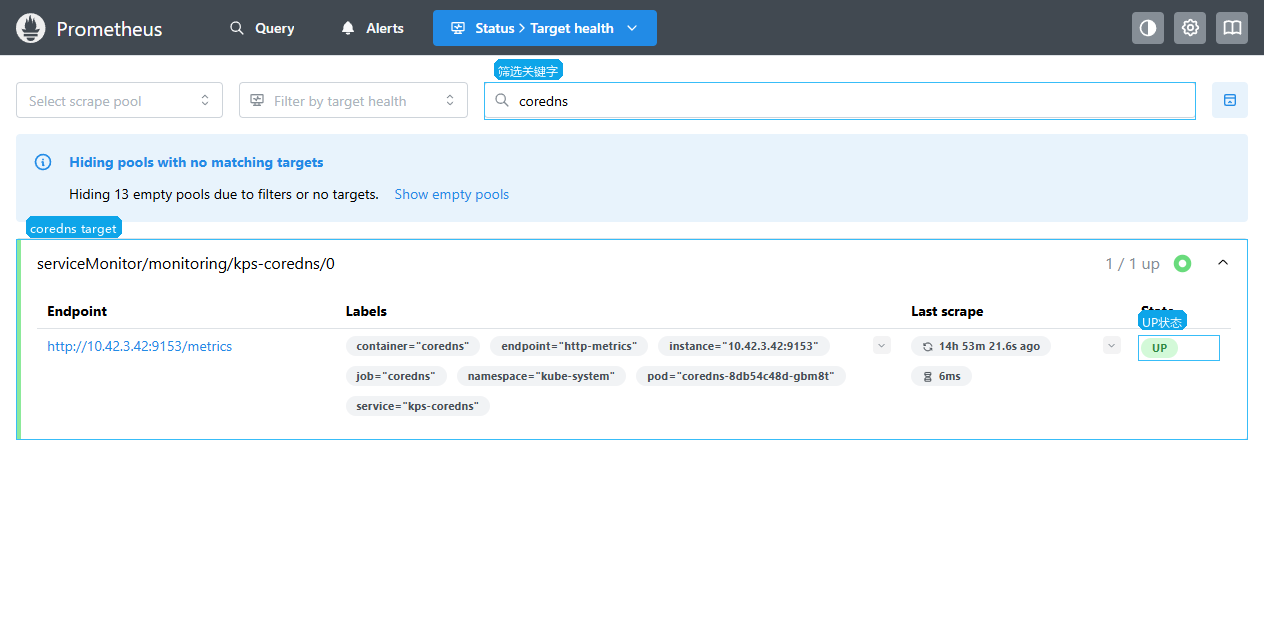Open the documentation book icon
This screenshot has height=625, width=1264.
tap(1232, 28)
